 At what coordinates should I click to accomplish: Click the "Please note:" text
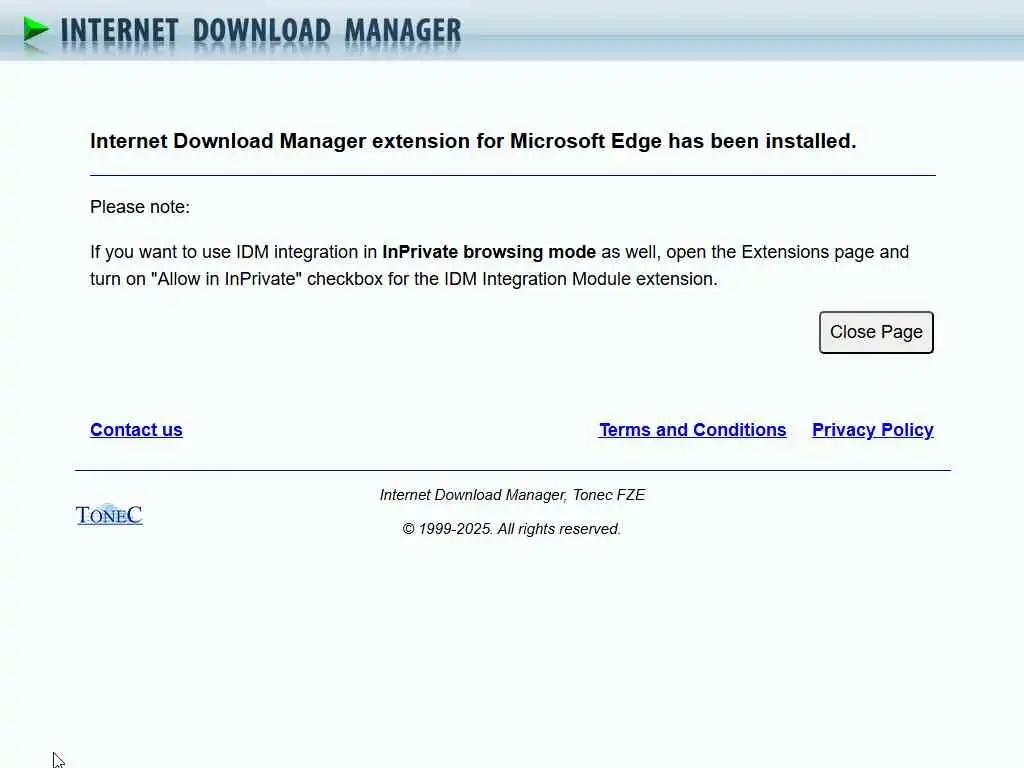(x=140, y=207)
